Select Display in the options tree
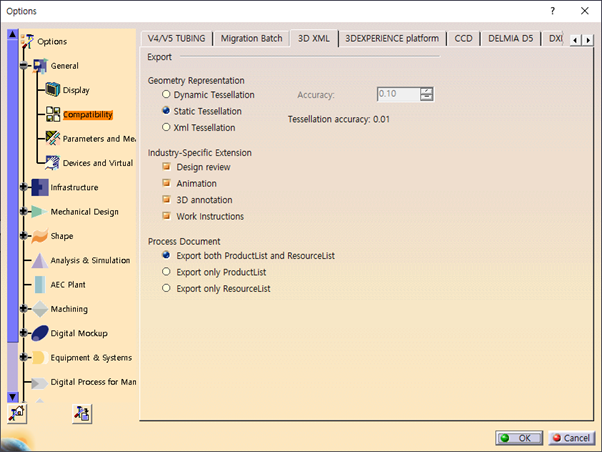 76,90
